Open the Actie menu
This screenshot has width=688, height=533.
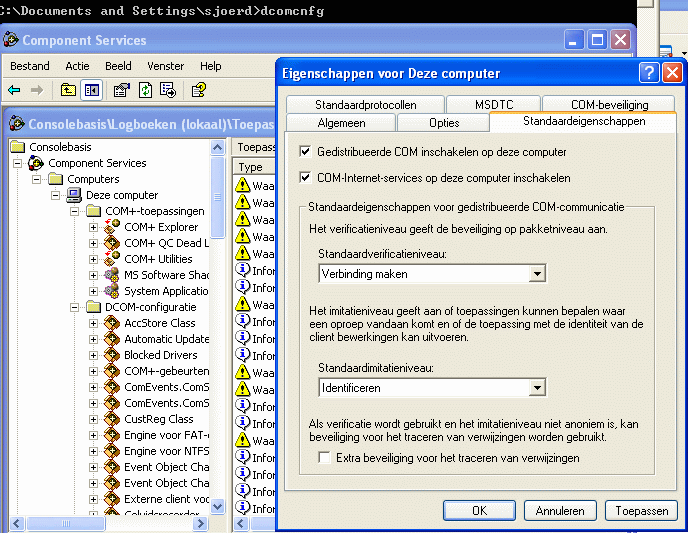[77, 66]
